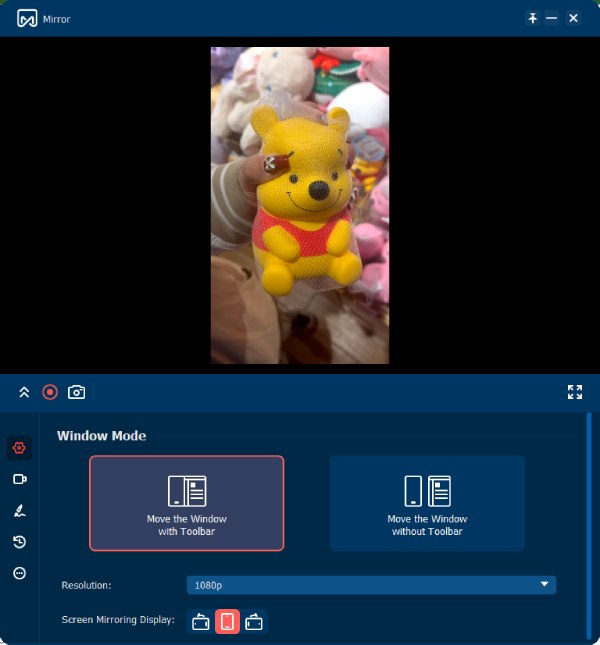Rotate mirroring display to the right
This screenshot has width=600, height=645.
[x=254, y=622]
